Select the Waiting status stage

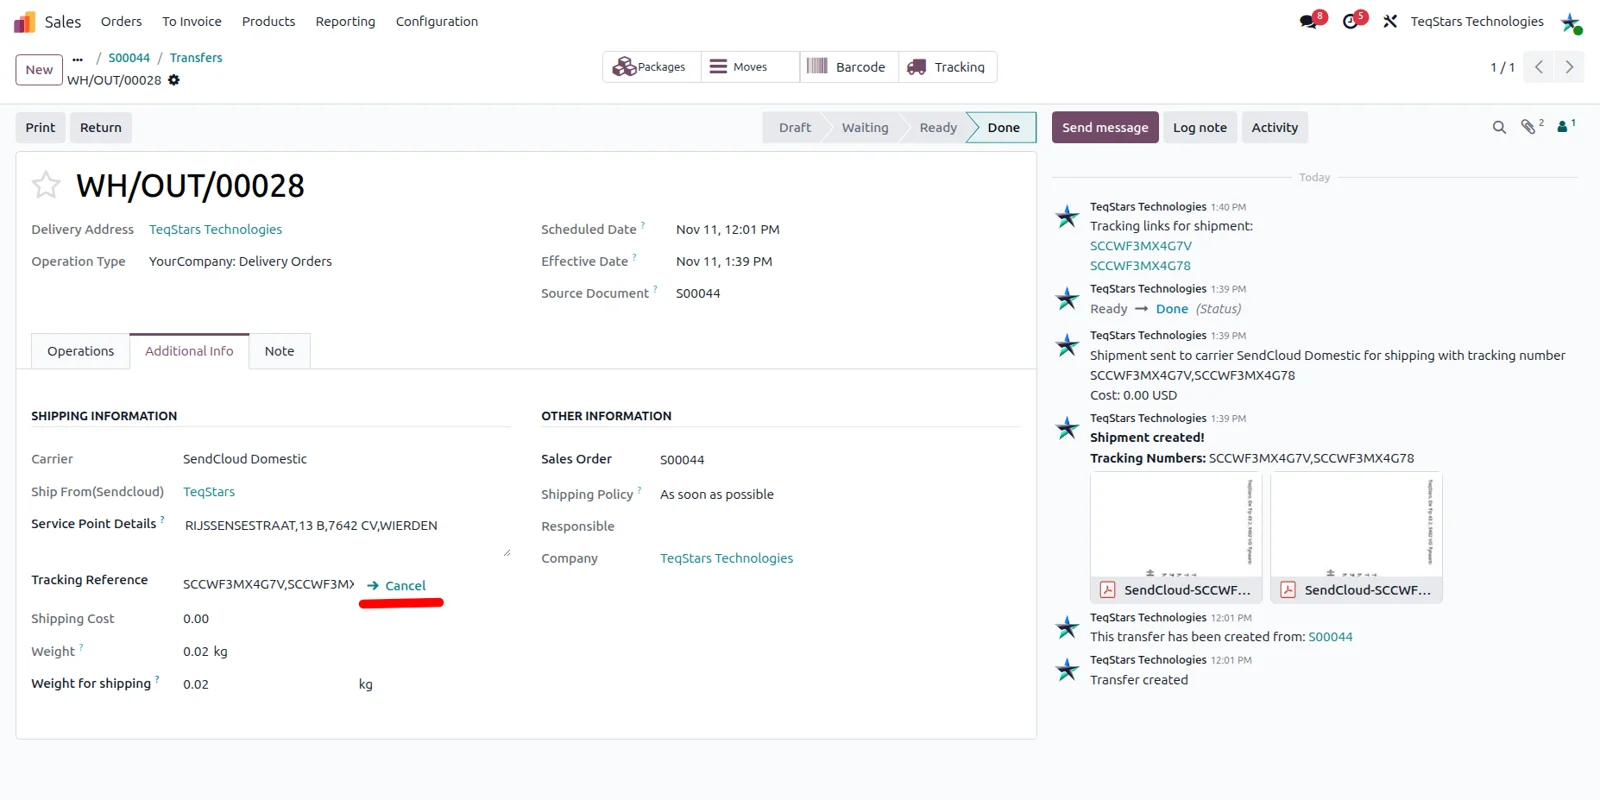click(865, 128)
